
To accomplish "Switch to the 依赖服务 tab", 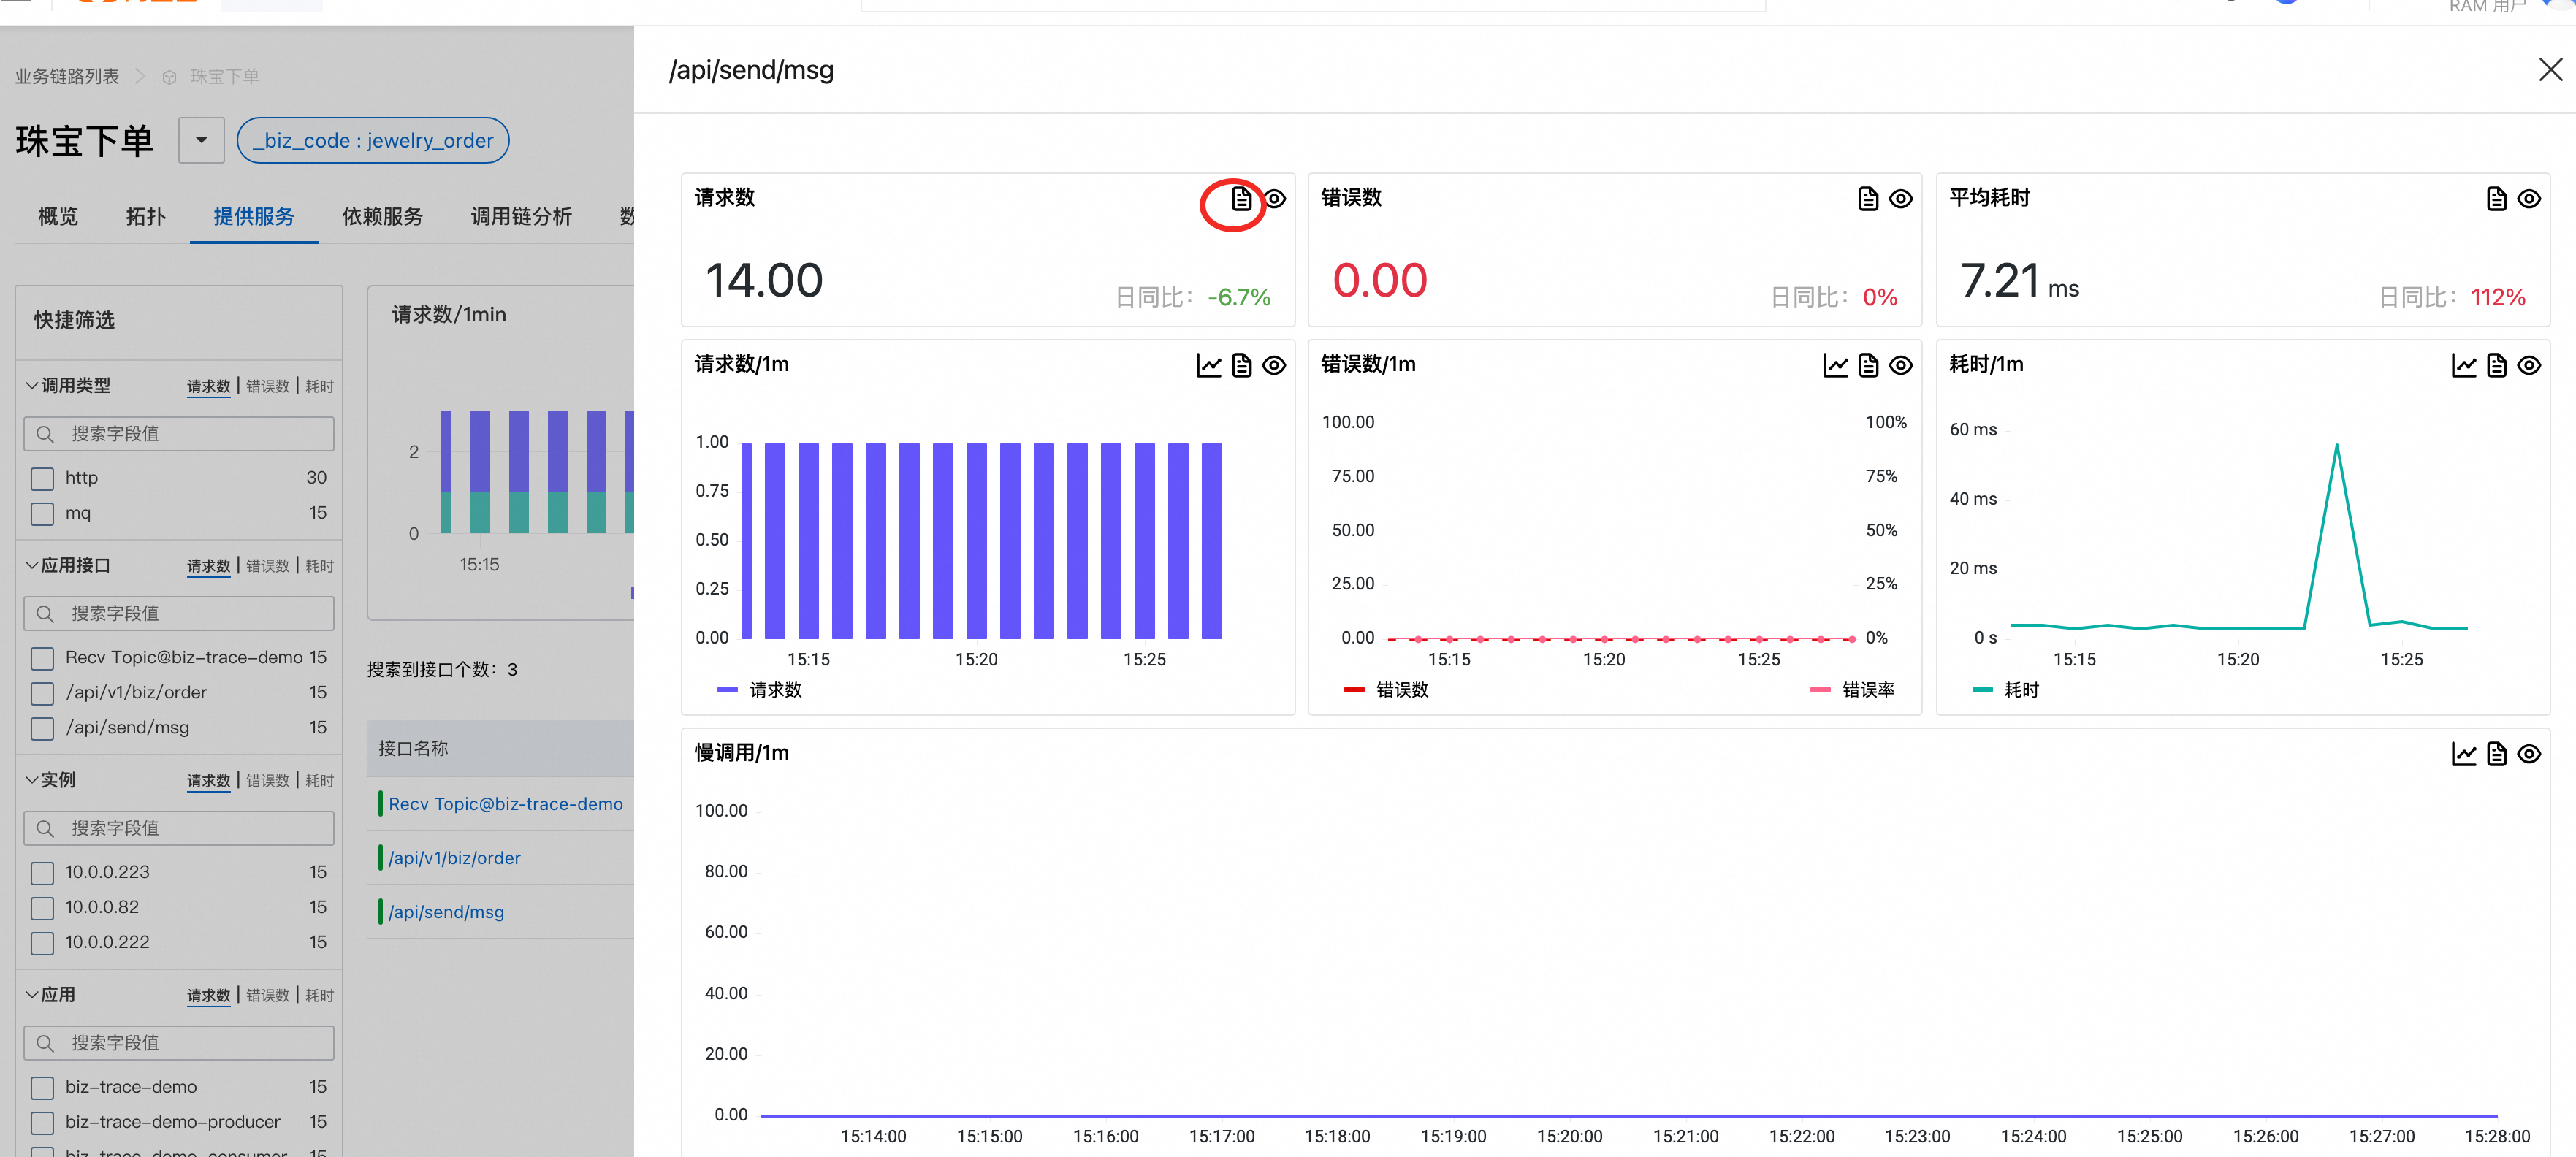I will [x=382, y=216].
